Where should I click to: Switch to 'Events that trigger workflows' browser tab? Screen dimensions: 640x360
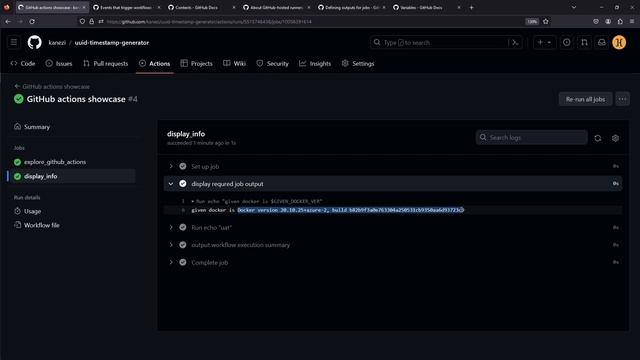click(127, 7)
